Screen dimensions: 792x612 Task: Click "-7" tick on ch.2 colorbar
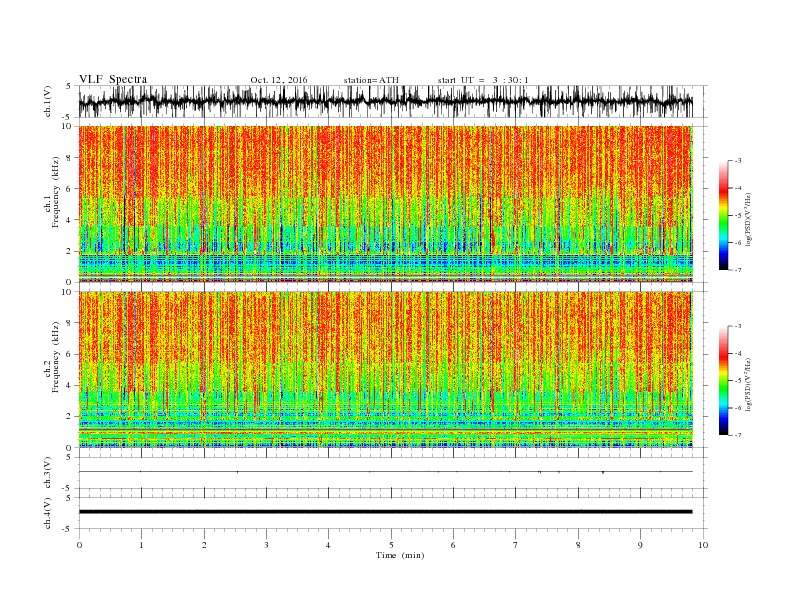click(737, 435)
